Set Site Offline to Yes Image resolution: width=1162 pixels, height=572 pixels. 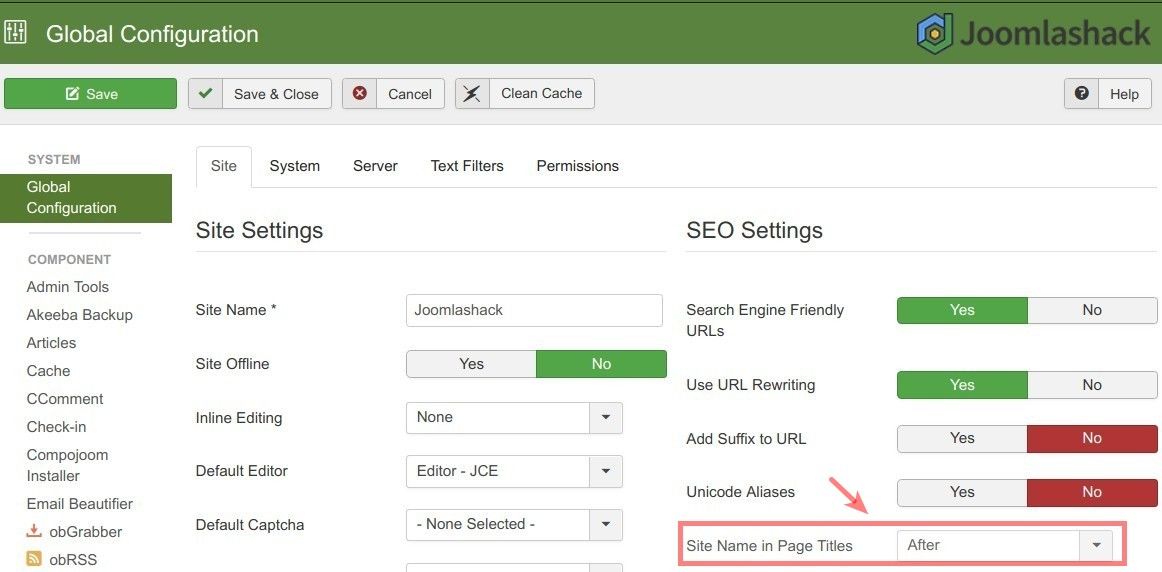click(x=471, y=364)
